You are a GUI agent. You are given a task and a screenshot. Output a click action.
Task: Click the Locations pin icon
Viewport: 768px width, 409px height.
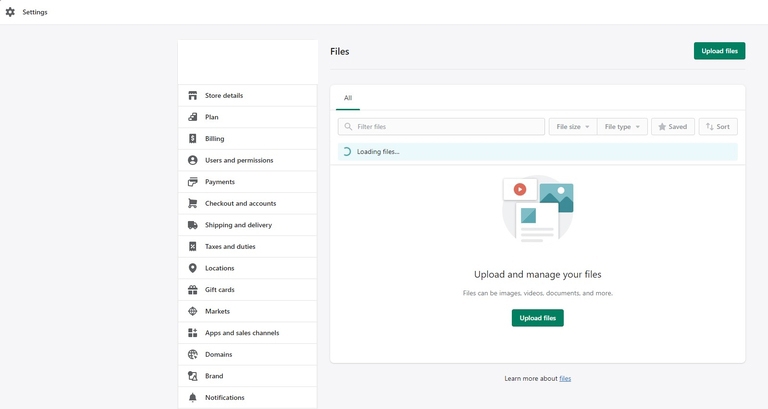point(193,268)
